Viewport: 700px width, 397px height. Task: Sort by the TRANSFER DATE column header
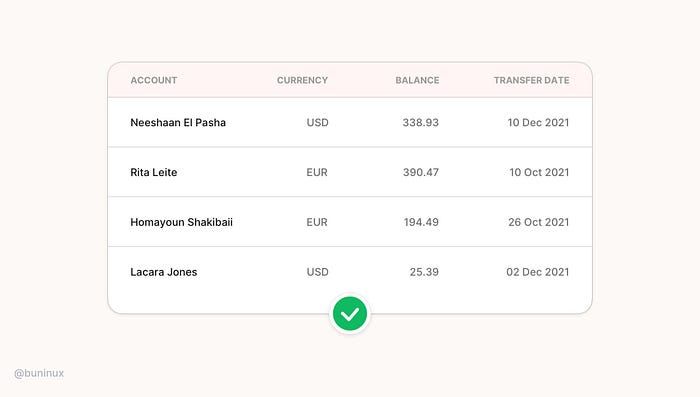531,80
